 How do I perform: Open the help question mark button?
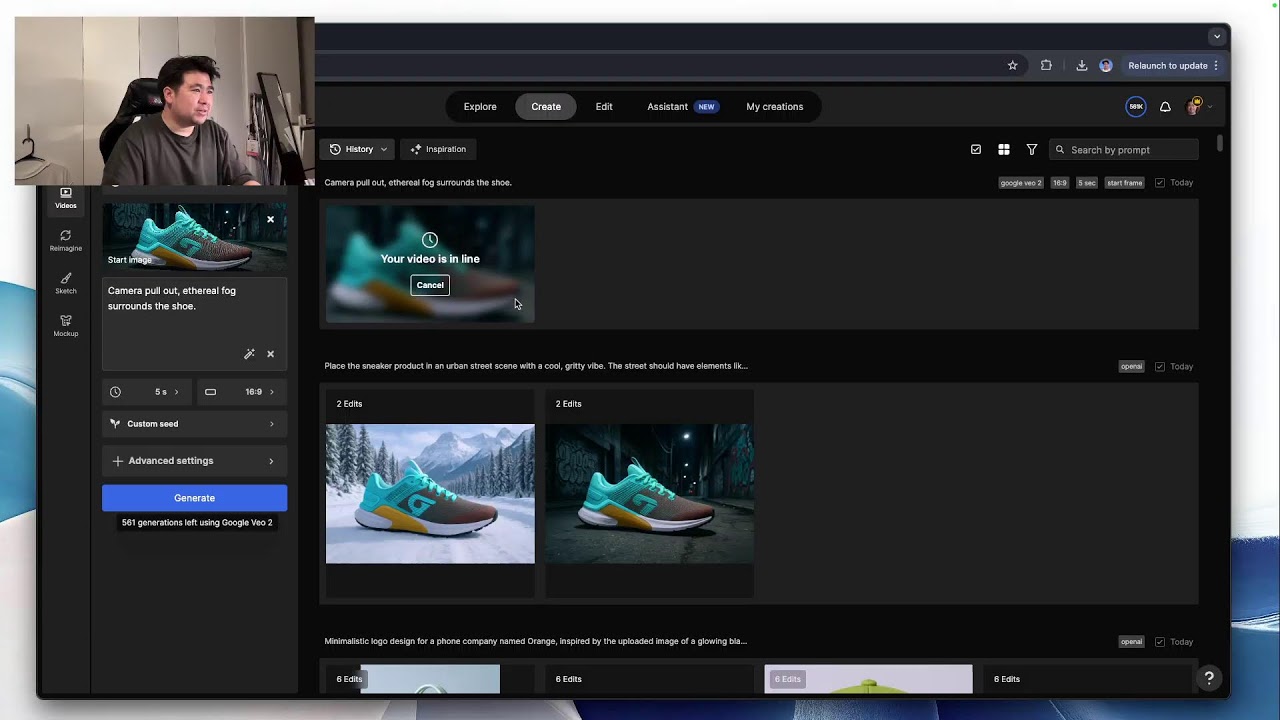tap(1209, 678)
